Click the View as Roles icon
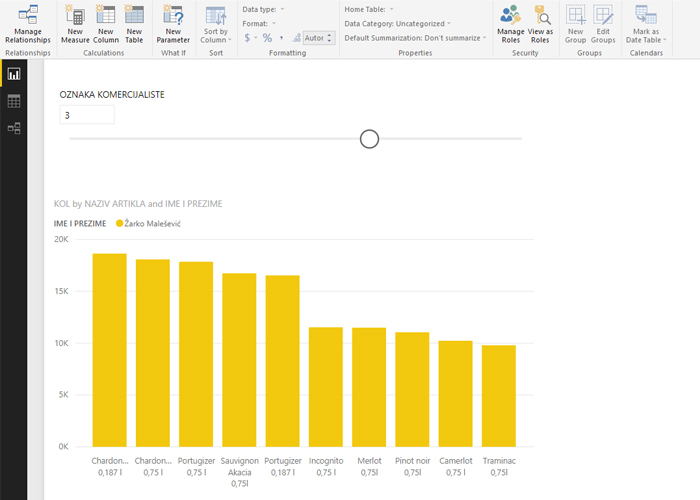Screen dimensions: 700x500 click(x=540, y=22)
